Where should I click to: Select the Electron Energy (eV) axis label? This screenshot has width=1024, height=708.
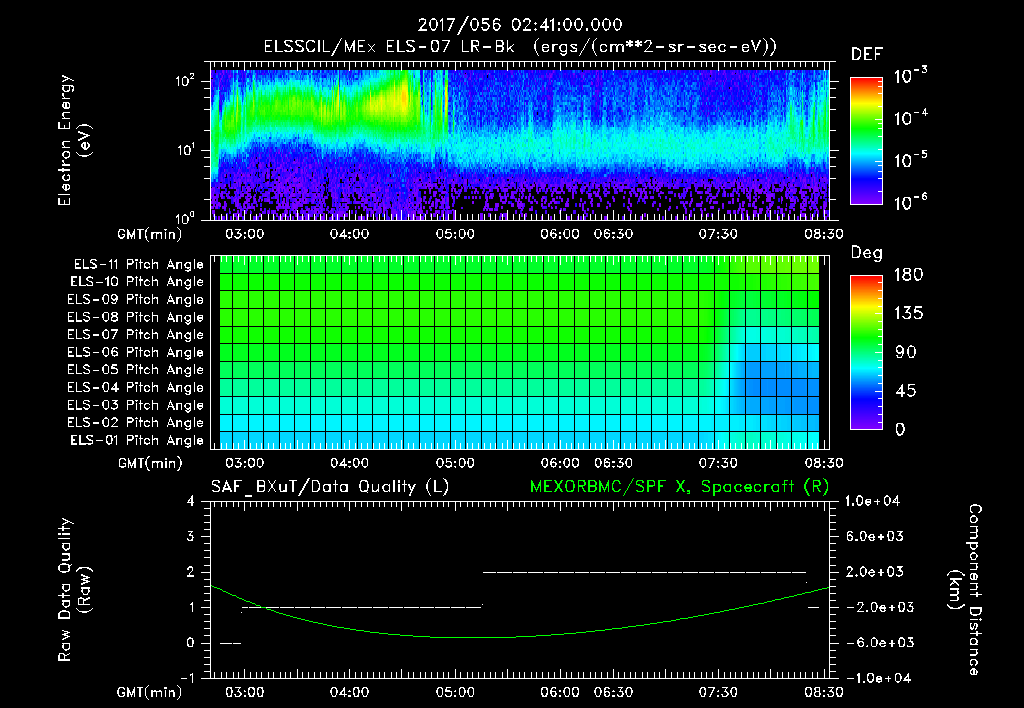click(74, 140)
